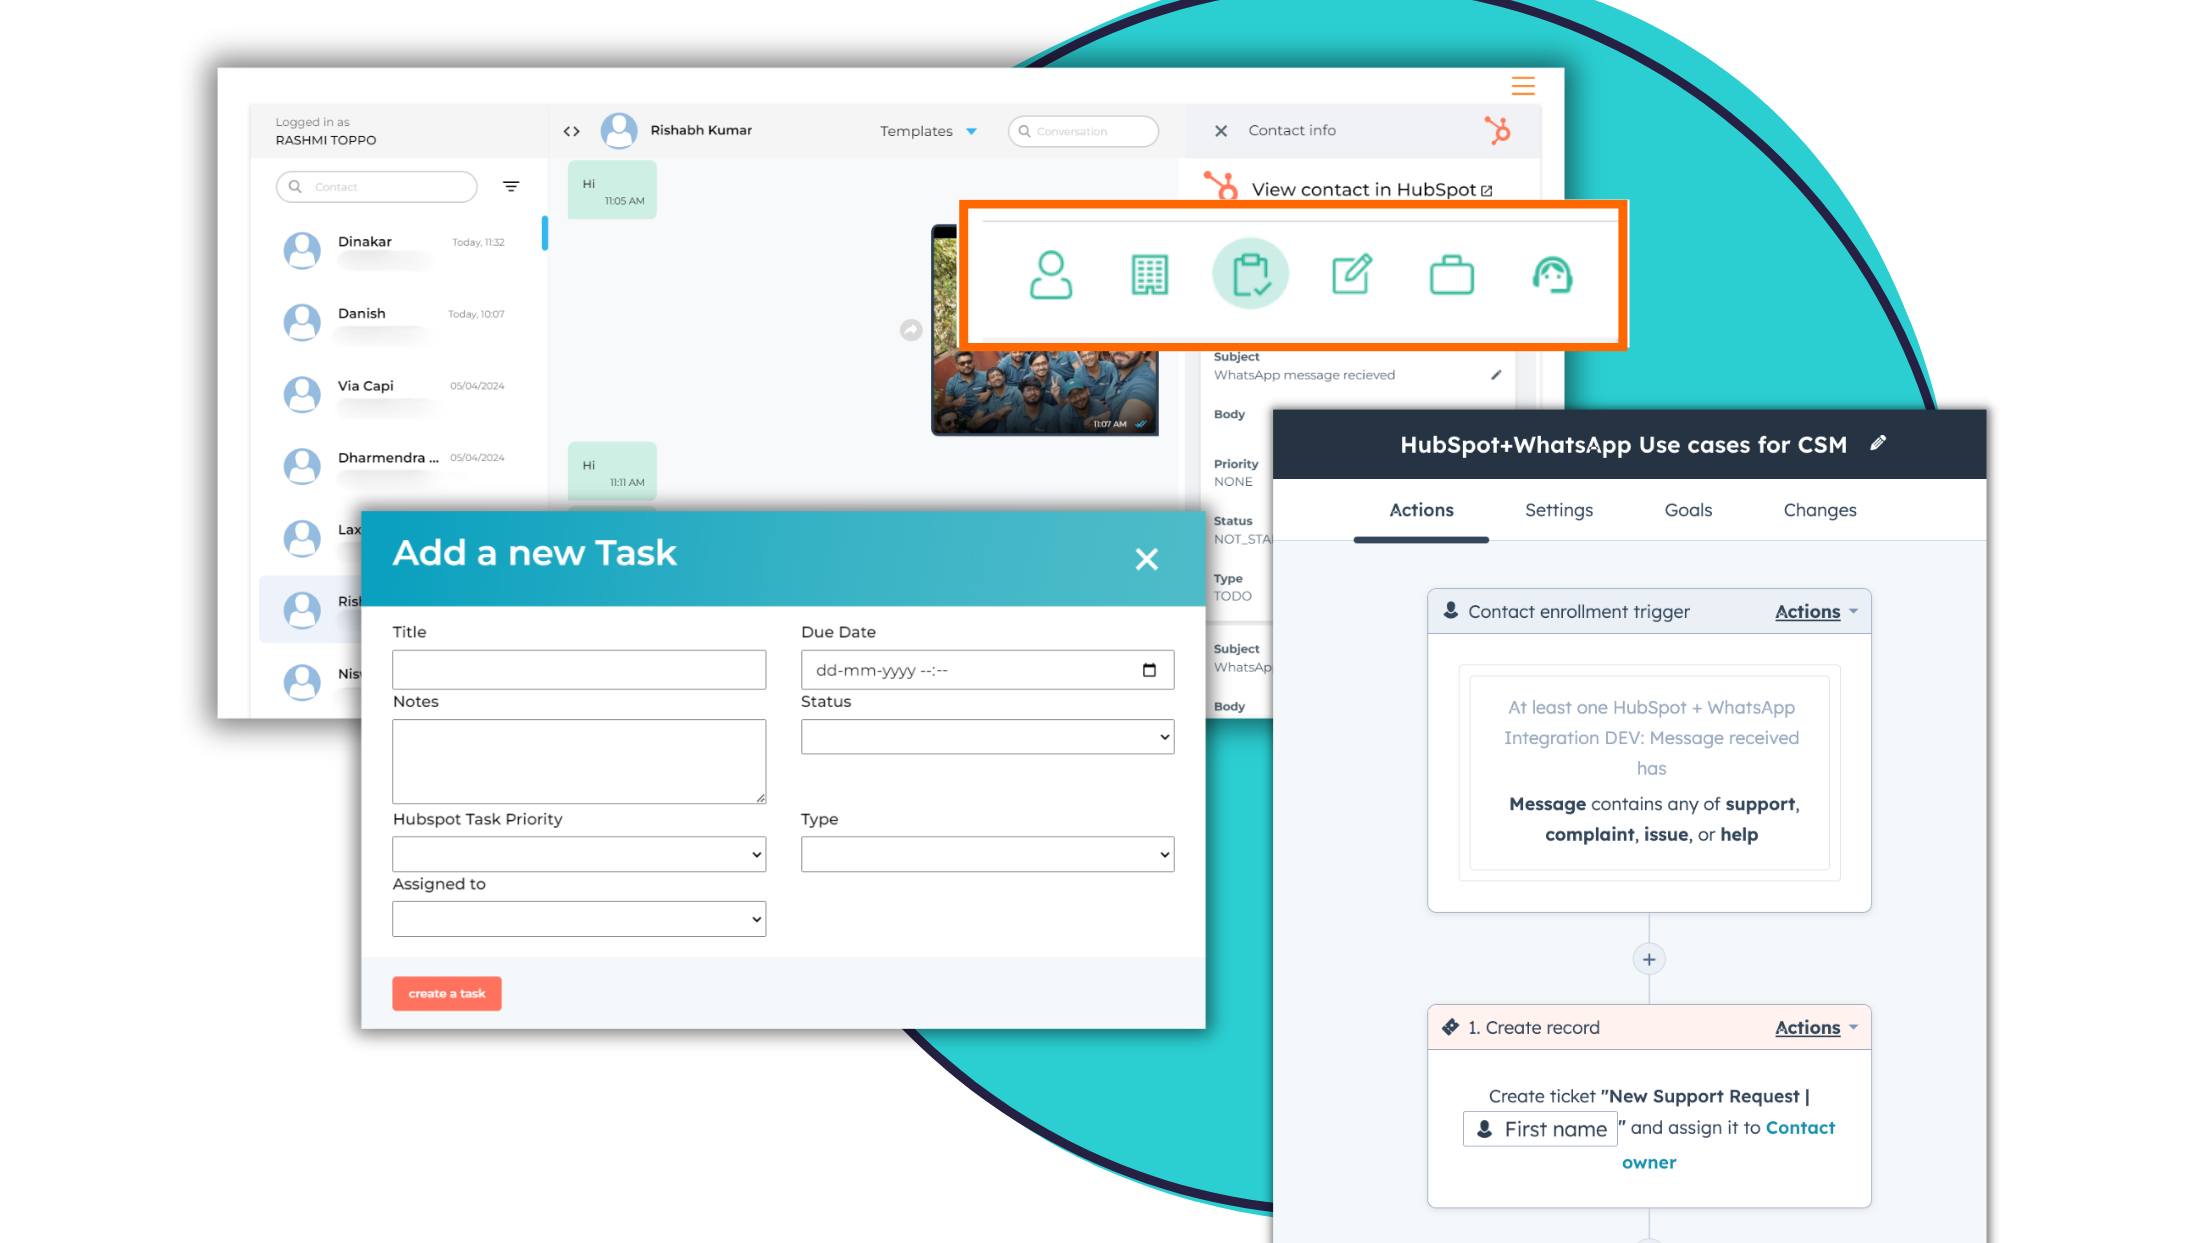Click the Title input field

[579, 670]
